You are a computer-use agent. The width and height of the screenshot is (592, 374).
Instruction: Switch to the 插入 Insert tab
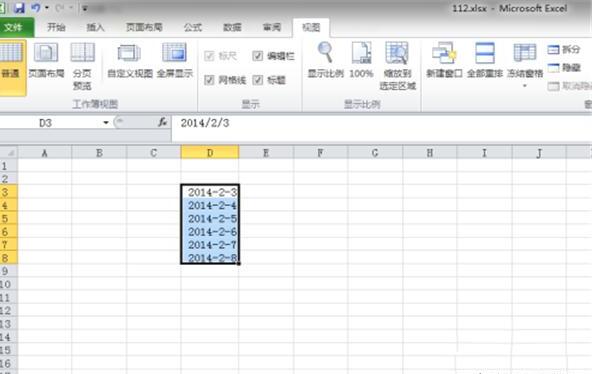(x=95, y=27)
